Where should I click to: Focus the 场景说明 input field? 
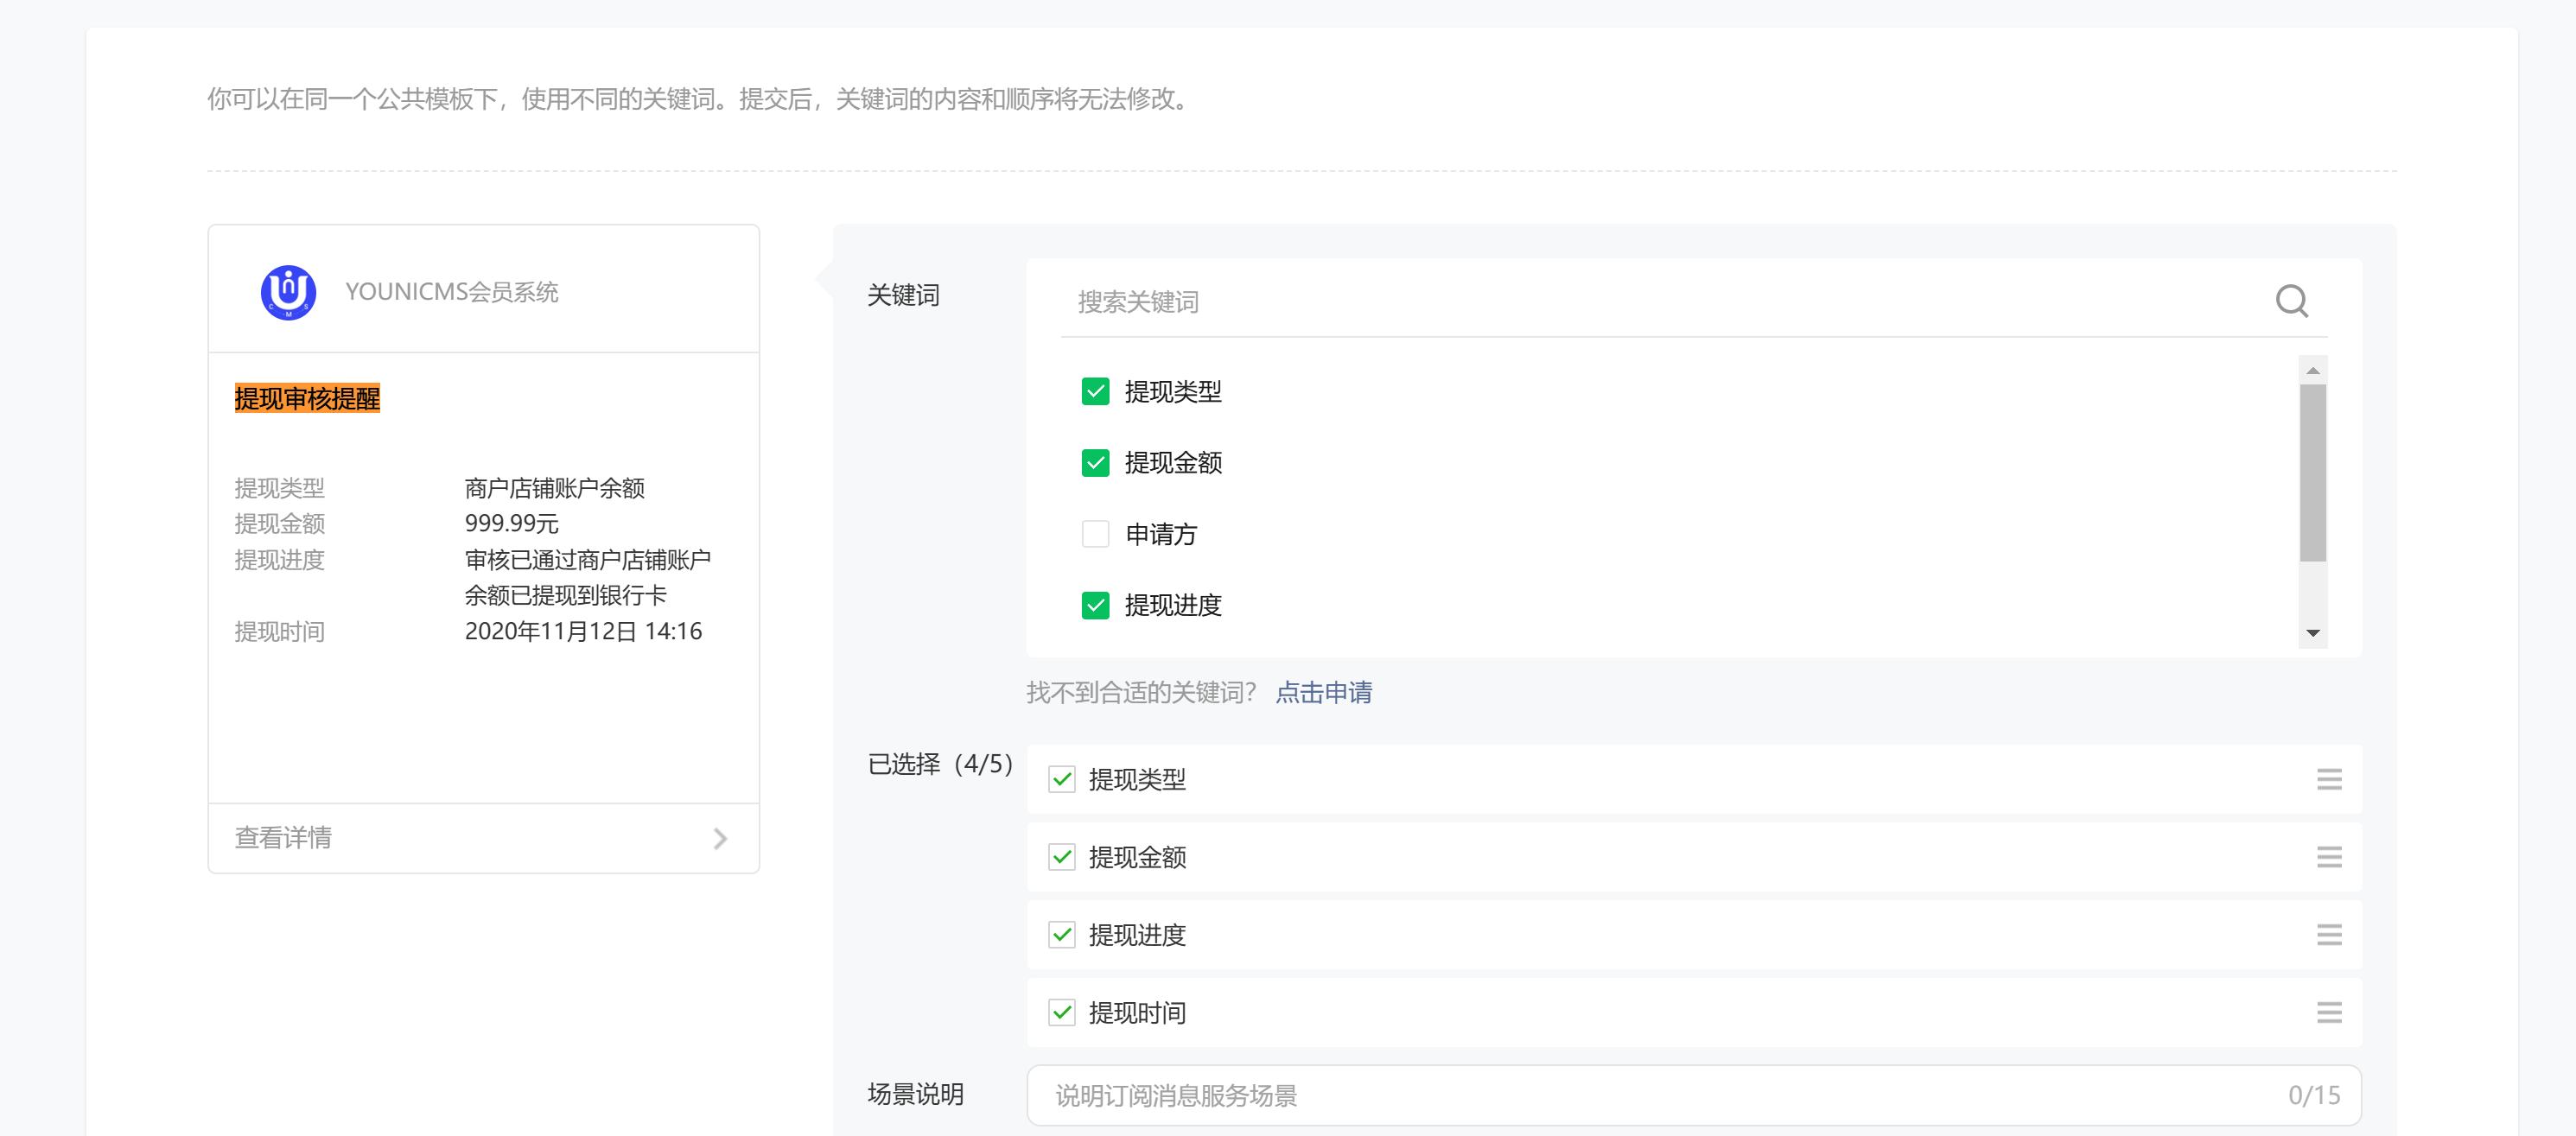tap(1693, 1095)
